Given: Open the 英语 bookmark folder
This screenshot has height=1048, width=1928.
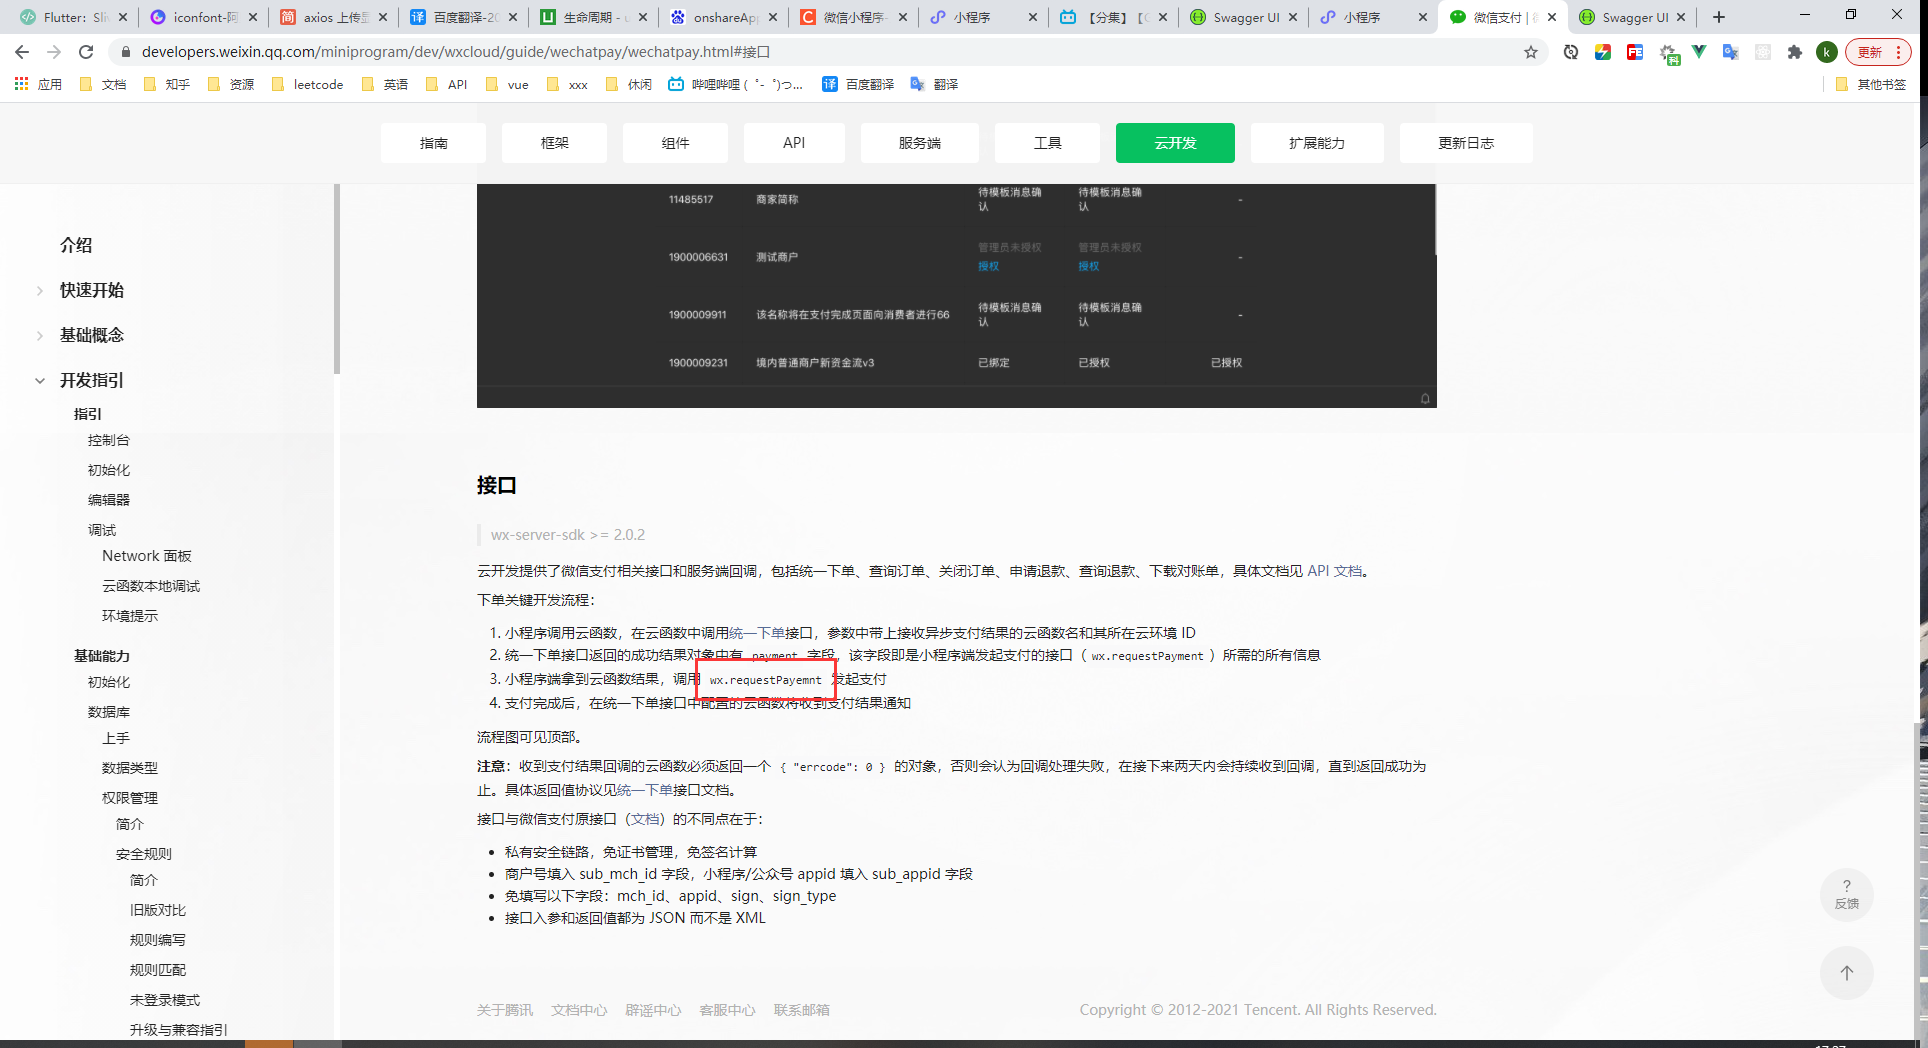Looking at the screenshot, I should point(385,84).
